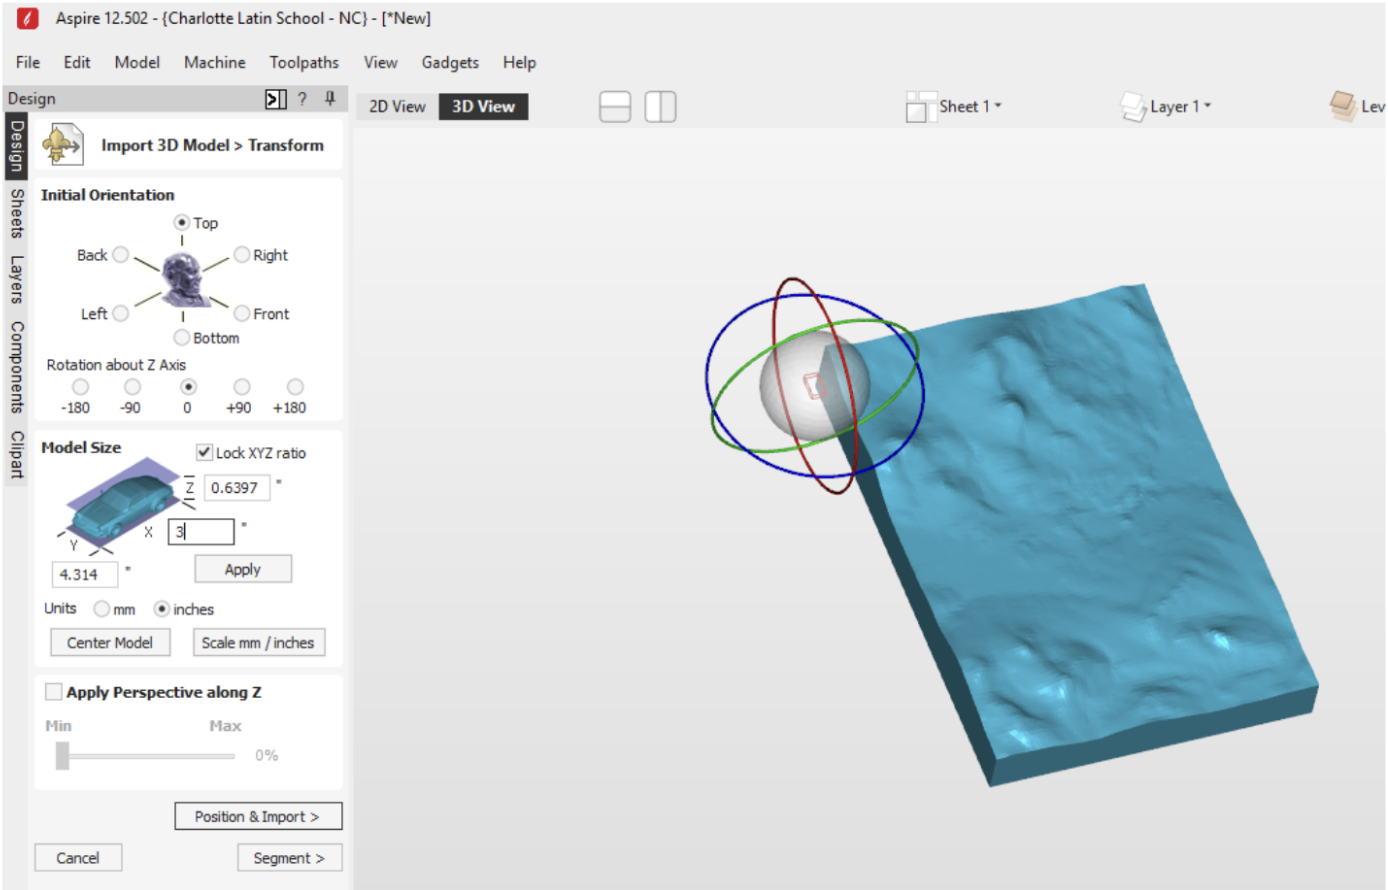This screenshot has height=890, width=1388.
Task: Toggle the Lock XYZ ratio checkbox
Action: point(204,453)
